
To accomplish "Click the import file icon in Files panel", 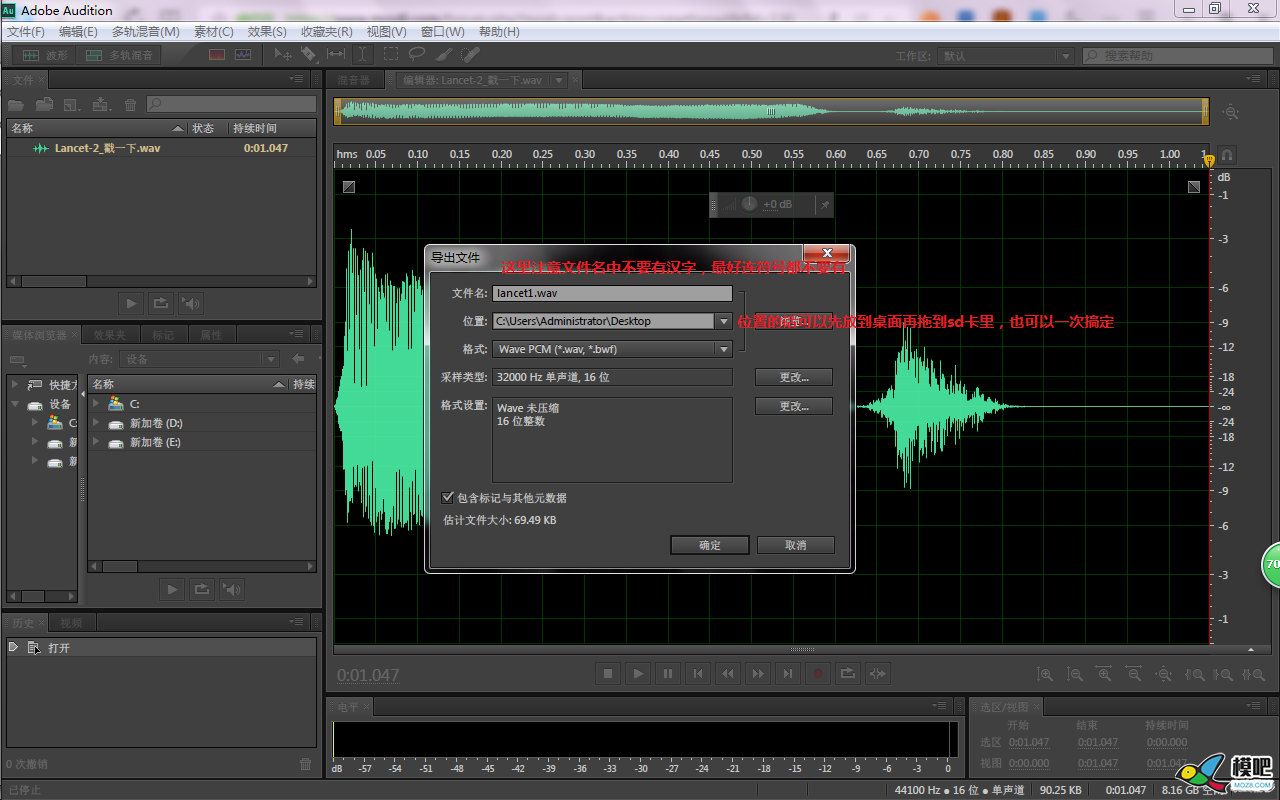I will [44, 104].
